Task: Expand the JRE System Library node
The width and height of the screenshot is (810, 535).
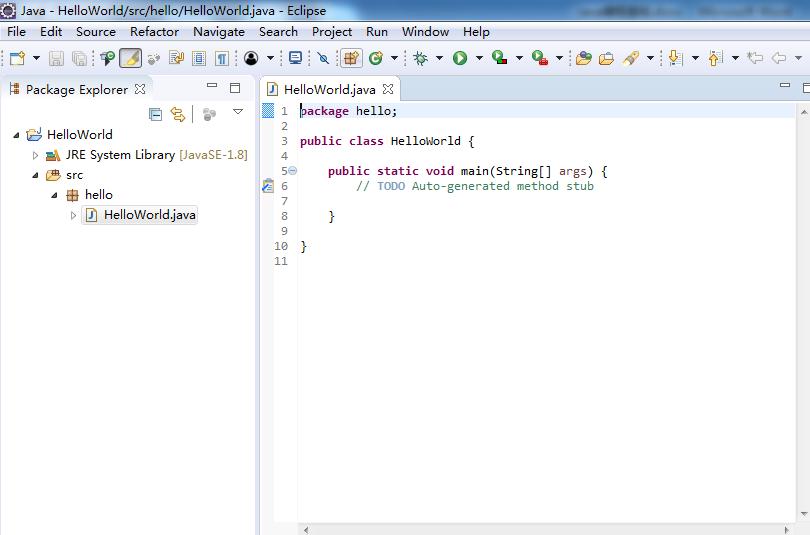Action: [x=35, y=155]
